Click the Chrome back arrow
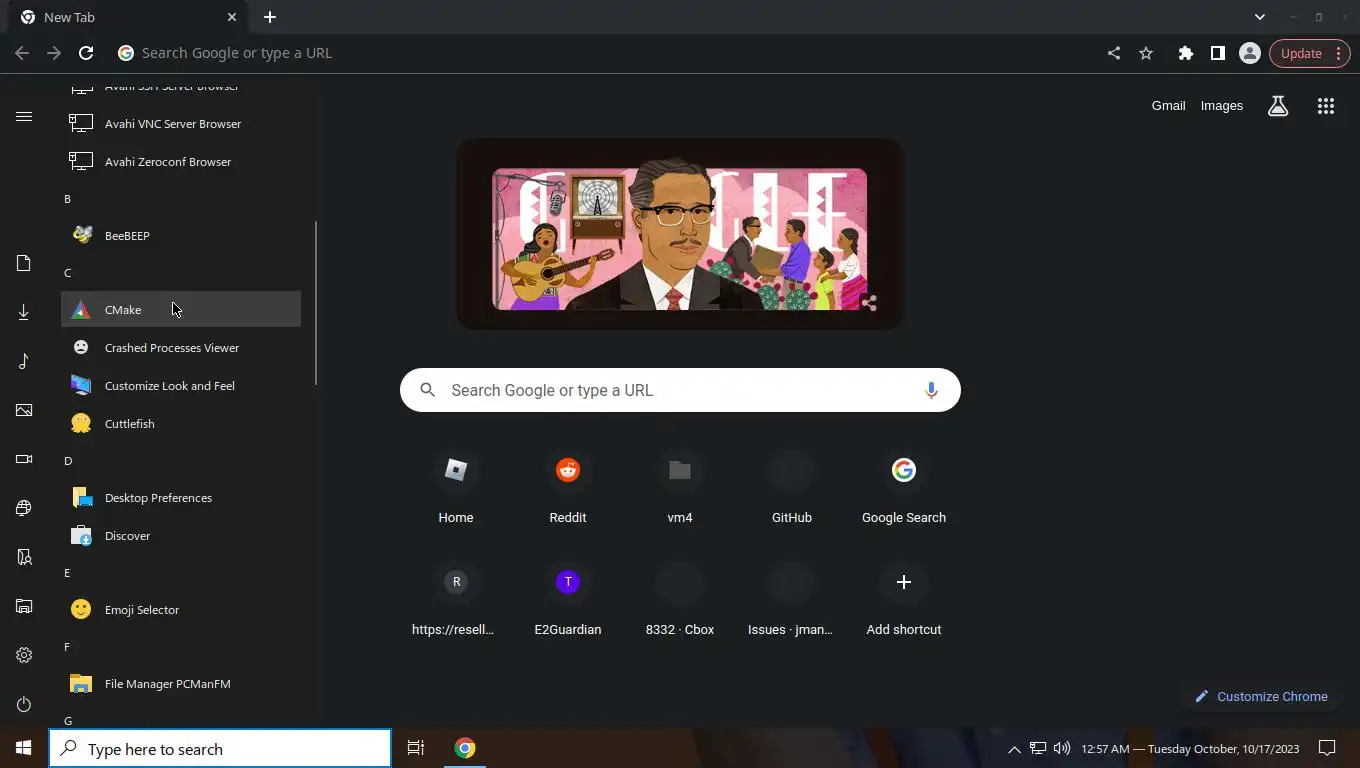 [x=22, y=53]
